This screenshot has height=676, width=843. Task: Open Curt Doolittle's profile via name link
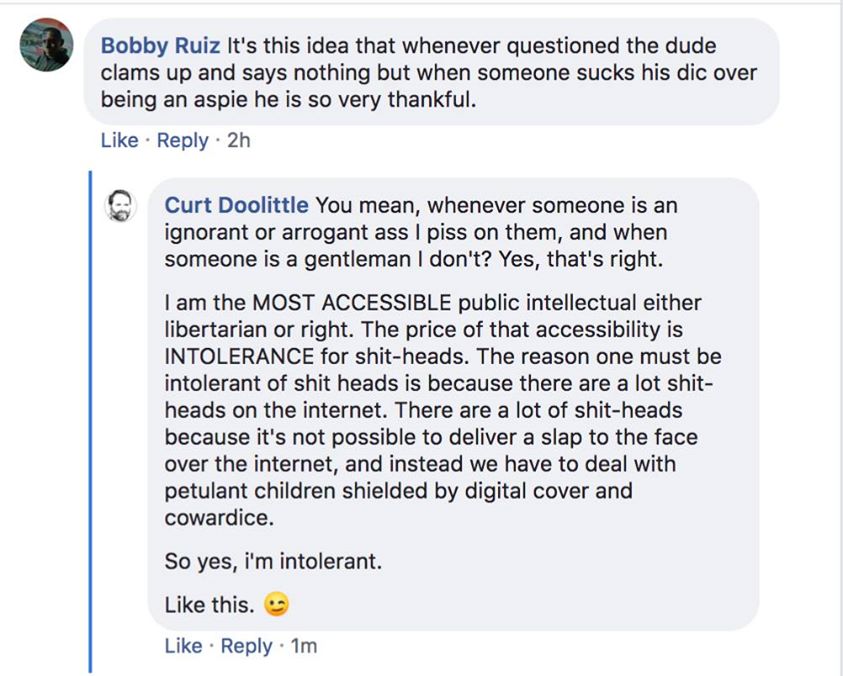tap(236, 206)
